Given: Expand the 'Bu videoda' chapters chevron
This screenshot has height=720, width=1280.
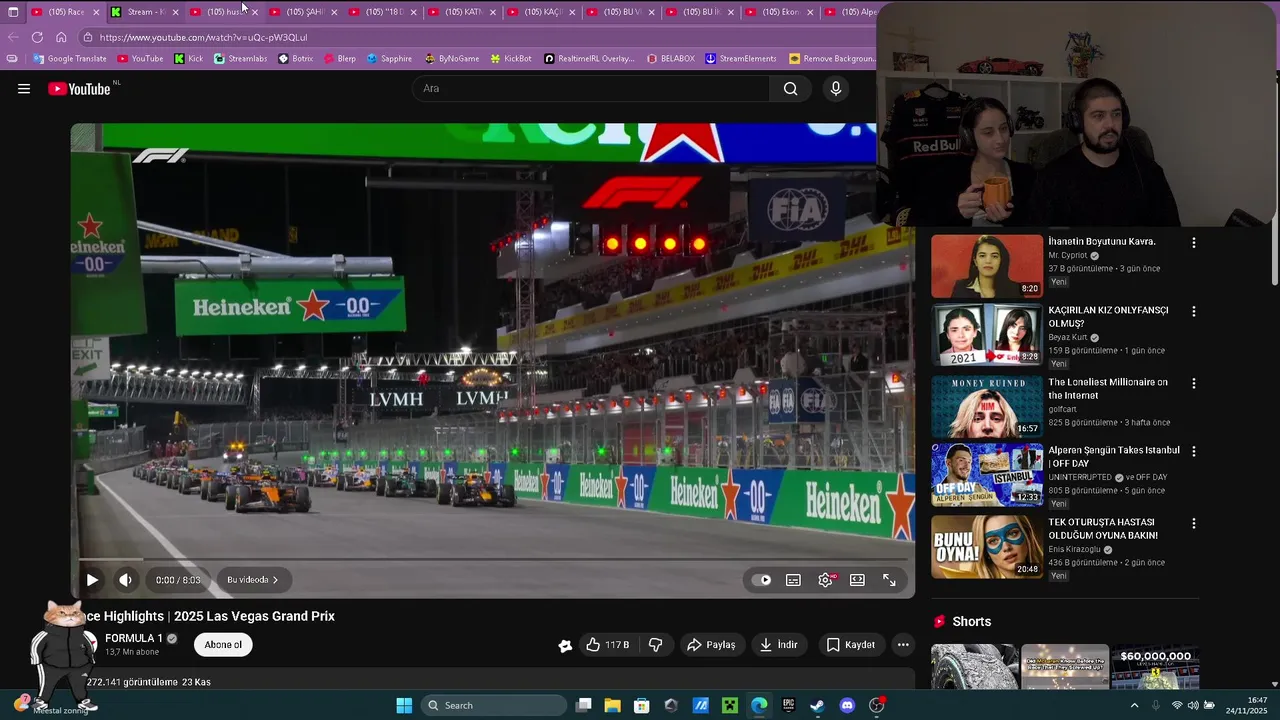Looking at the screenshot, I should (x=275, y=580).
